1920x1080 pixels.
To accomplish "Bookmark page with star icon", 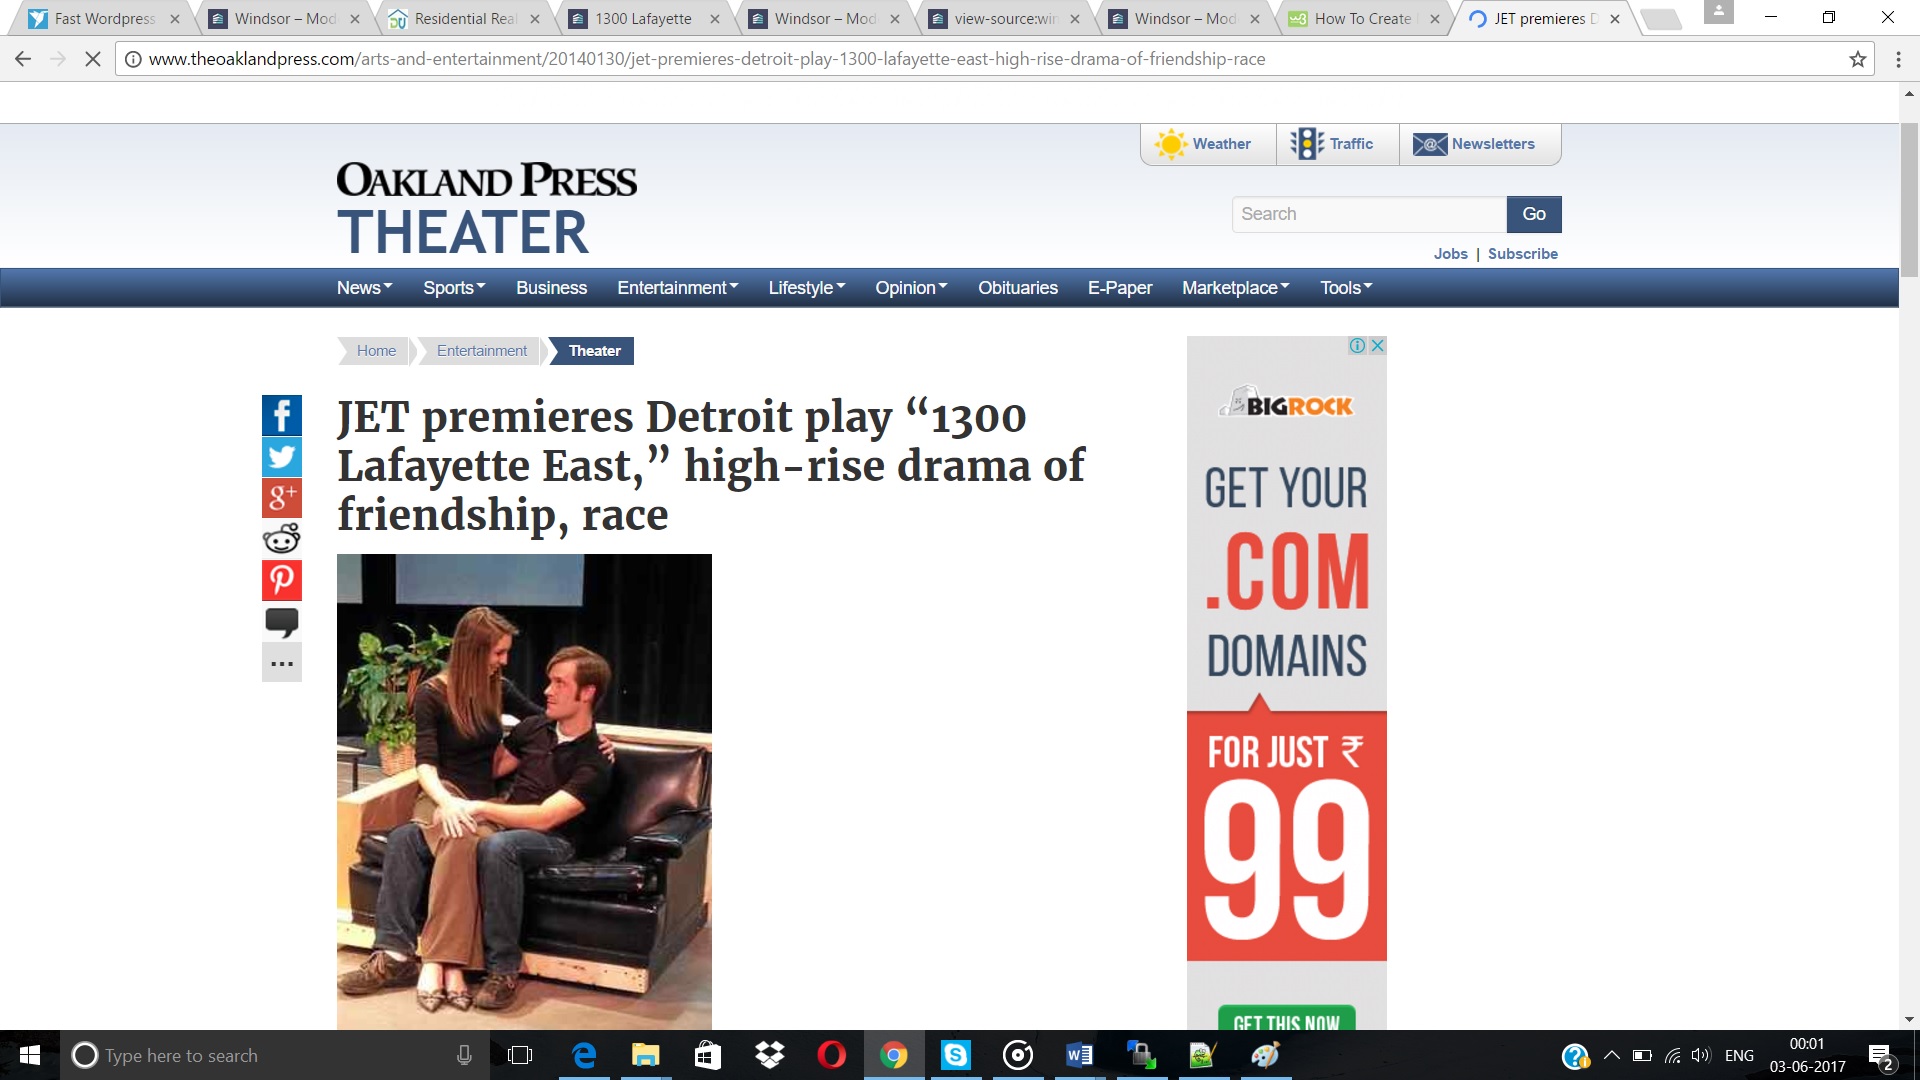I will coord(1858,59).
